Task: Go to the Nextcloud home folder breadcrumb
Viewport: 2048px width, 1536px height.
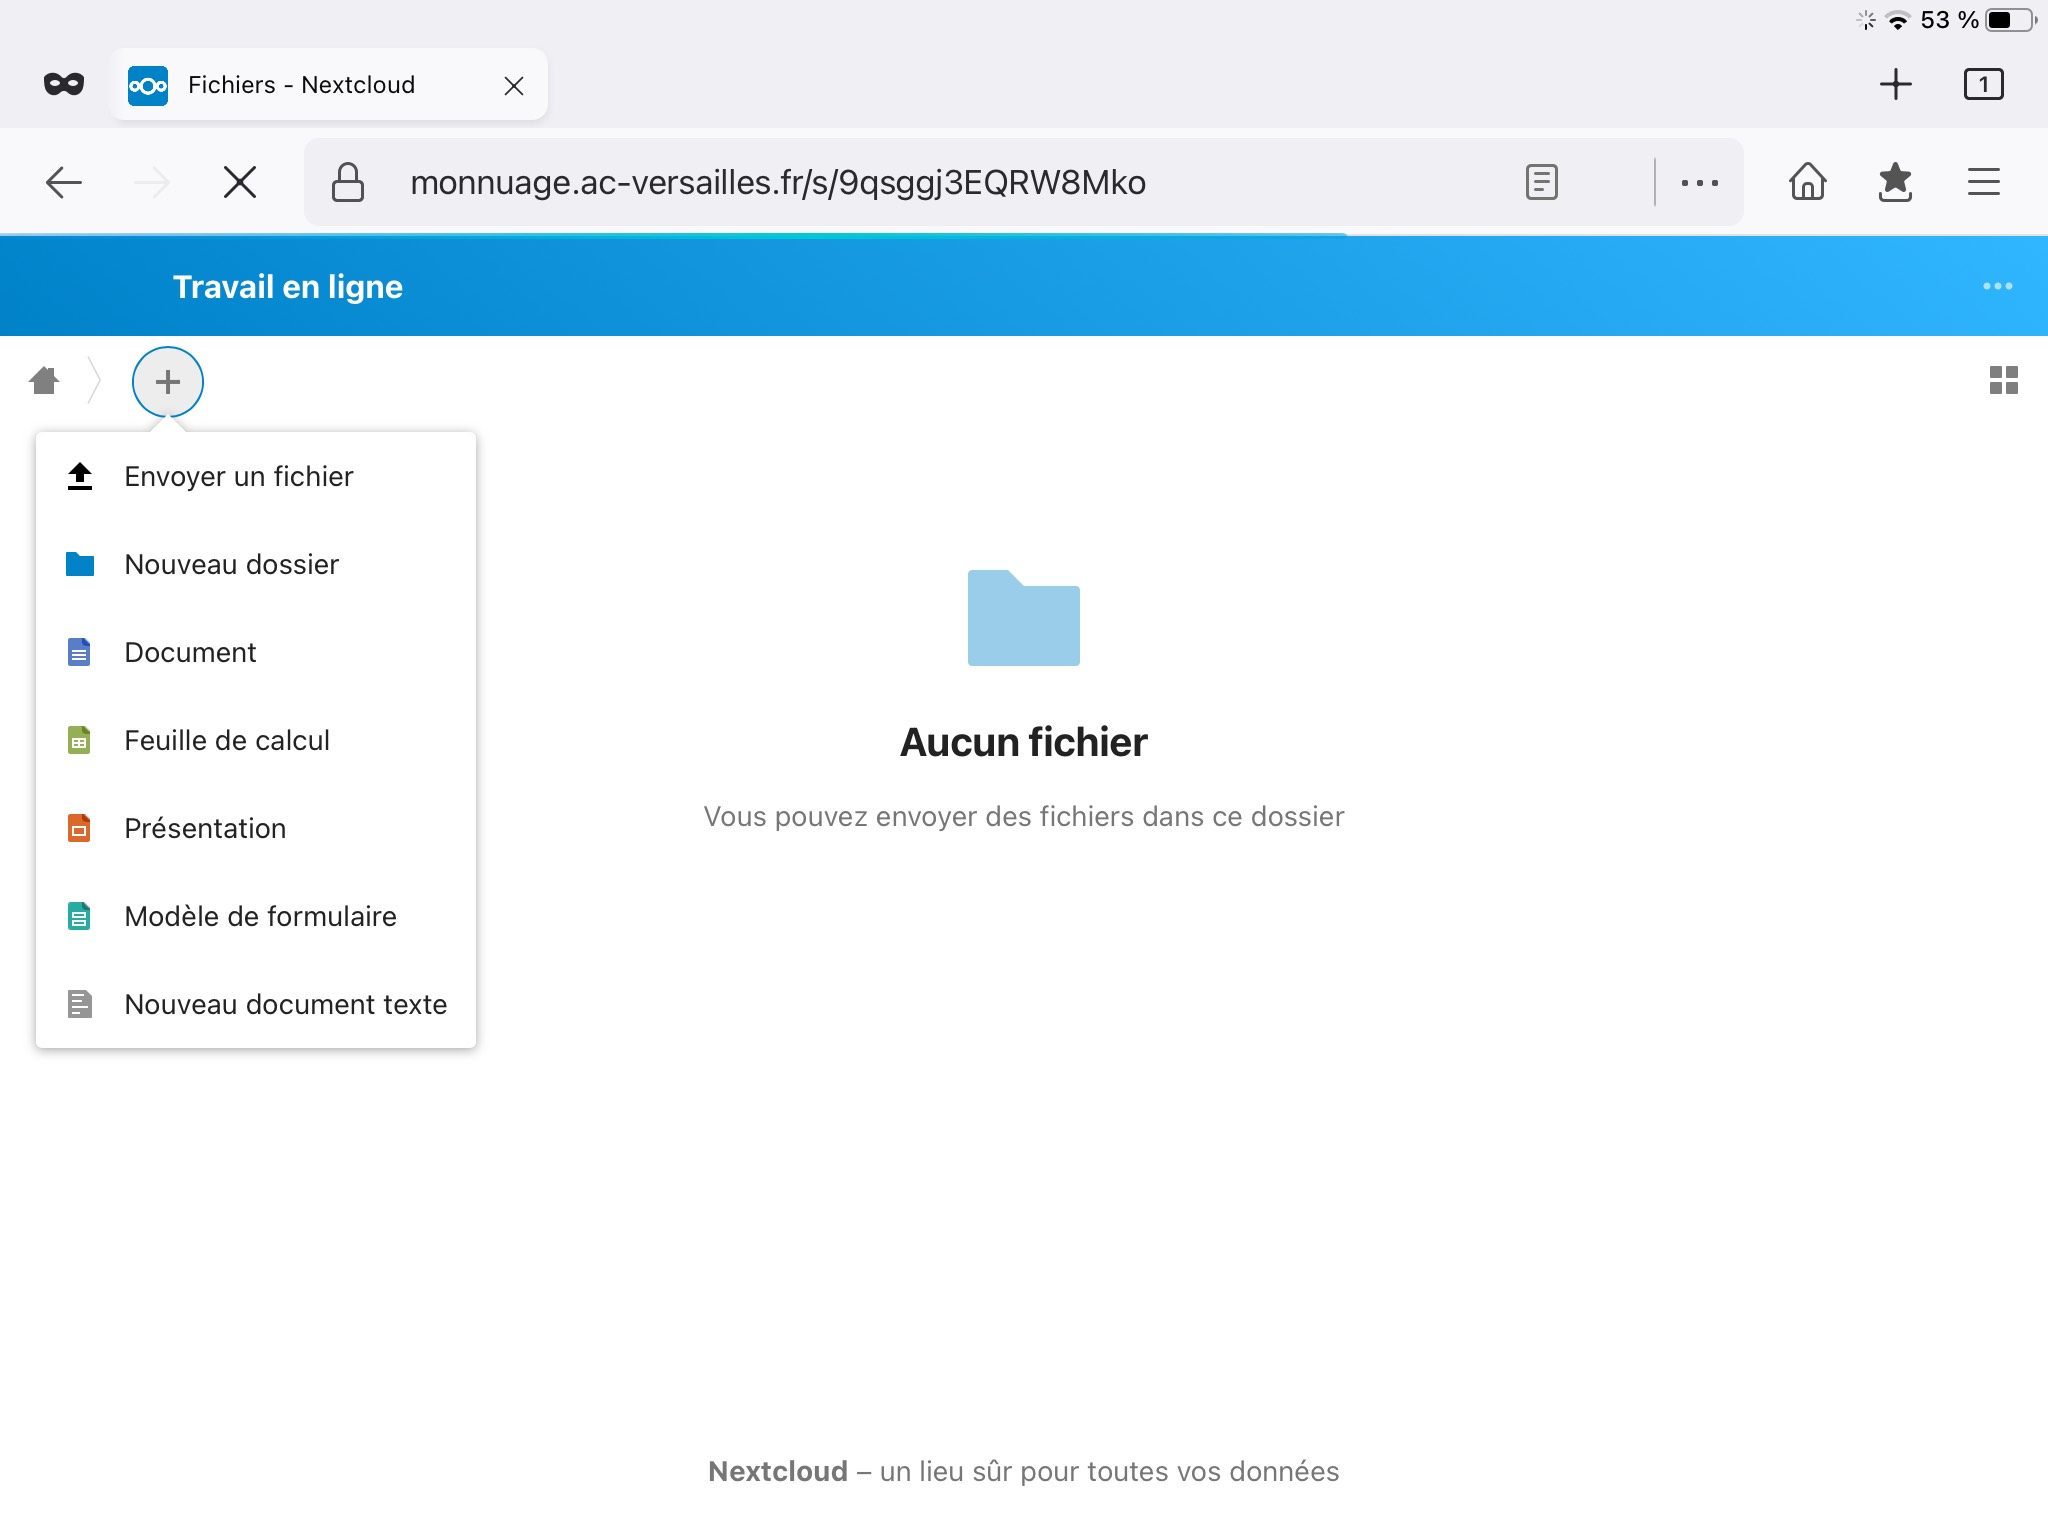Action: 44,381
